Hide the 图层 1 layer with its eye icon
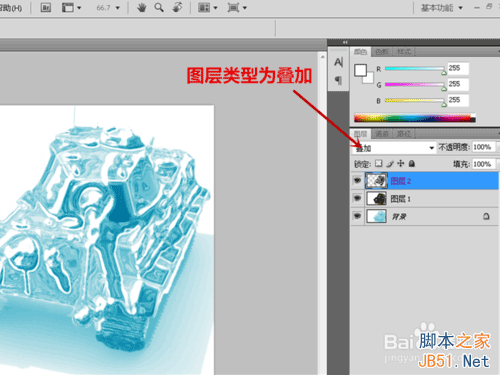The width and height of the screenshot is (500, 375). pyautogui.click(x=357, y=198)
